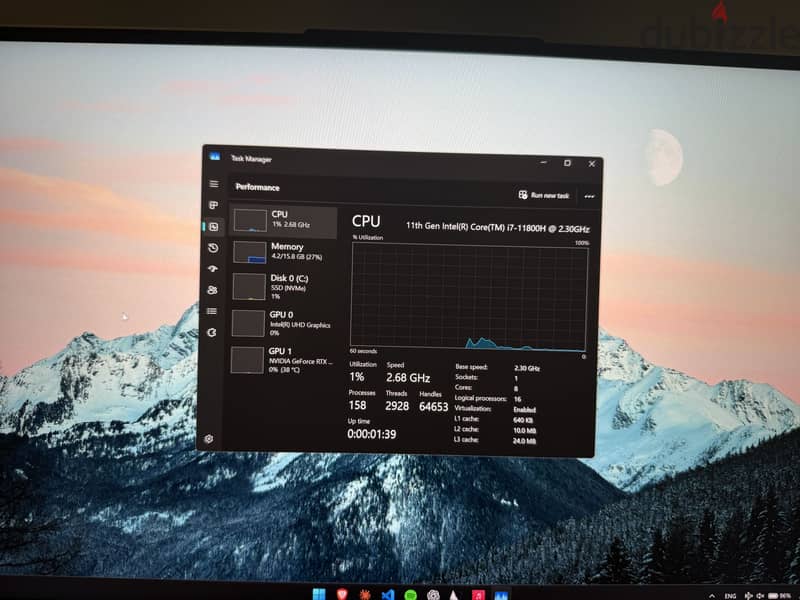Click the '60 seconds' graph label
This screenshot has width=800, height=600.
(x=363, y=351)
